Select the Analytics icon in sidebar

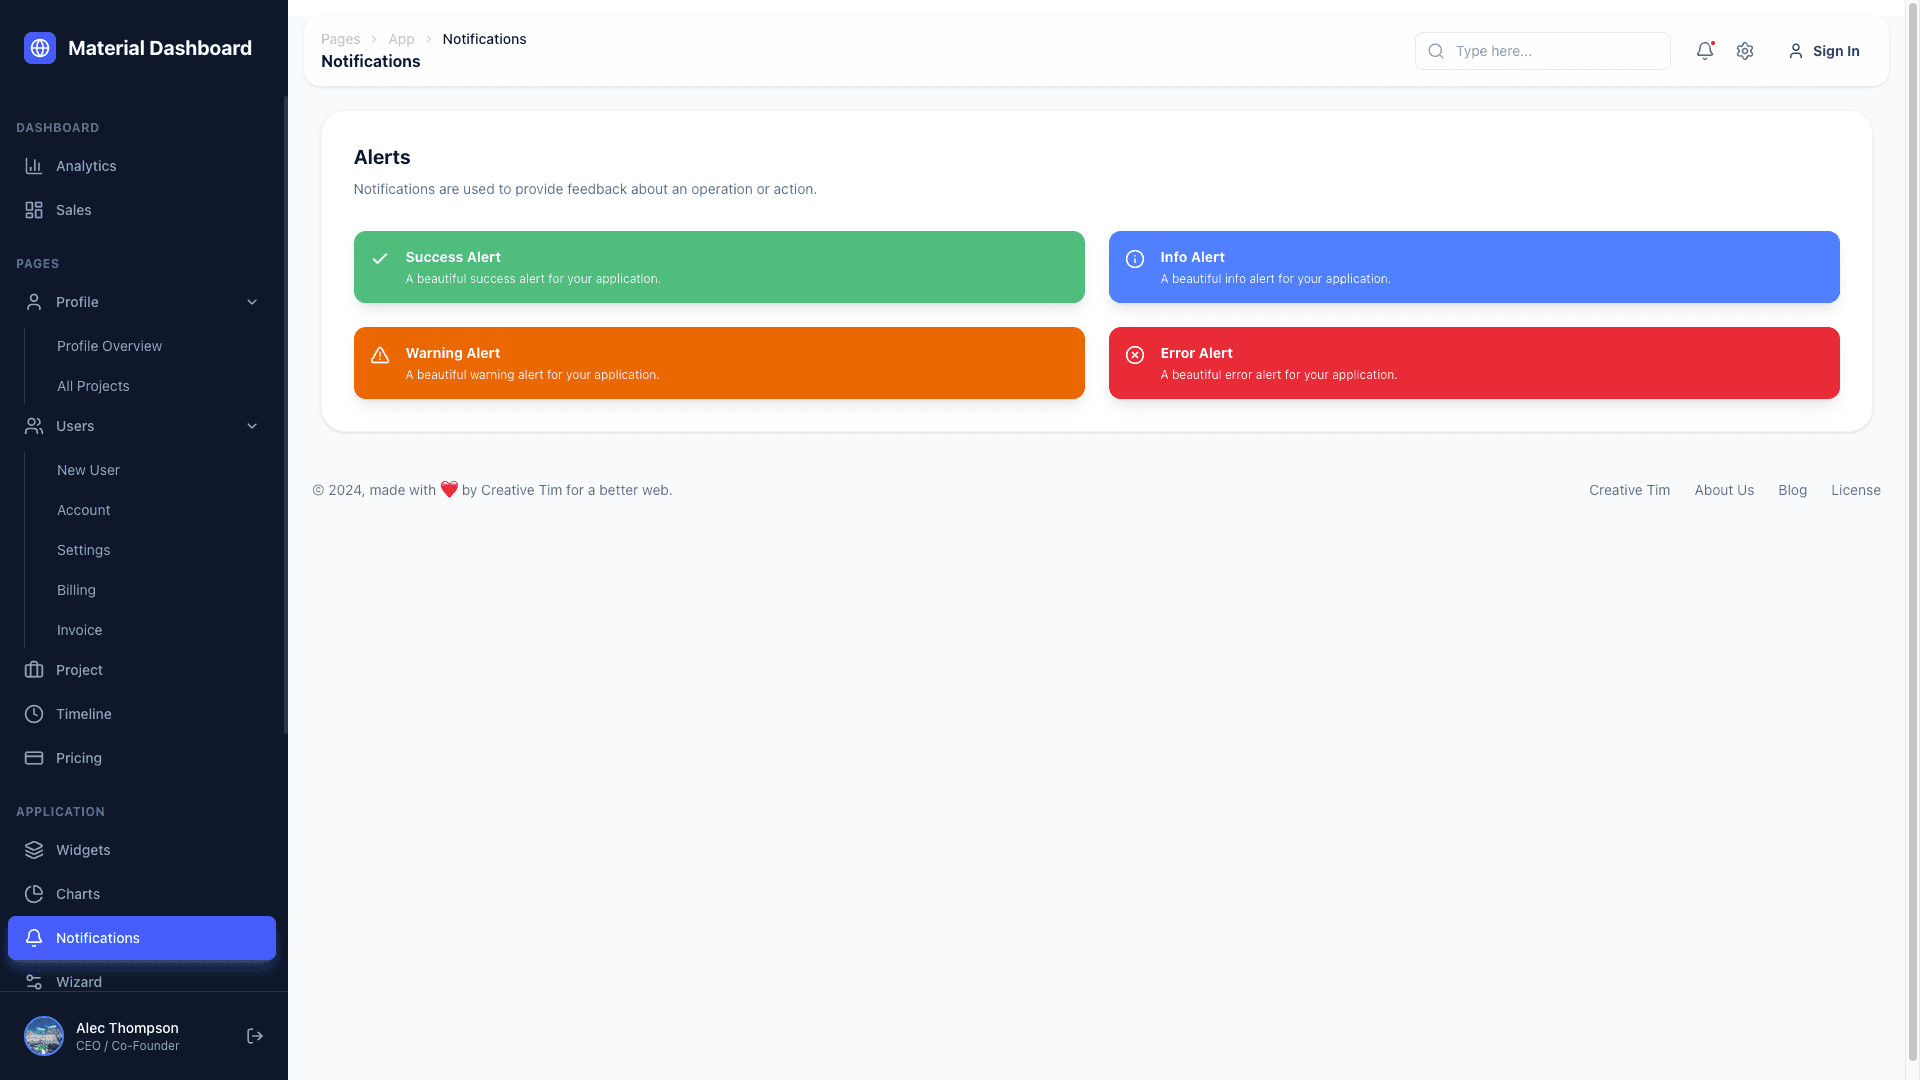tap(33, 166)
